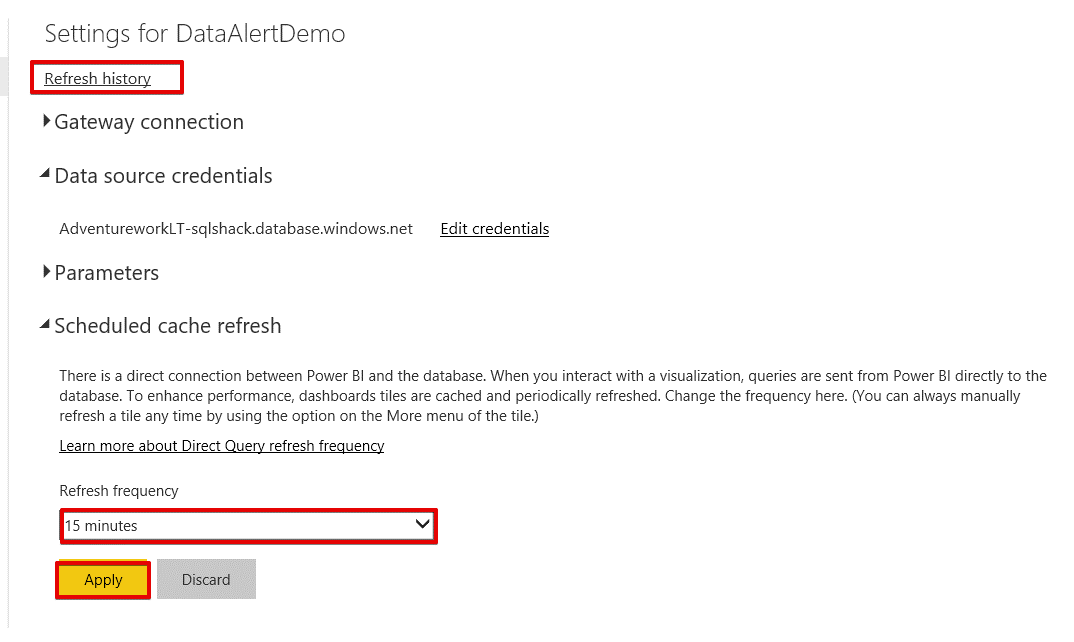
Task: Click the Settings for DataAlertDemo title
Action: point(195,33)
